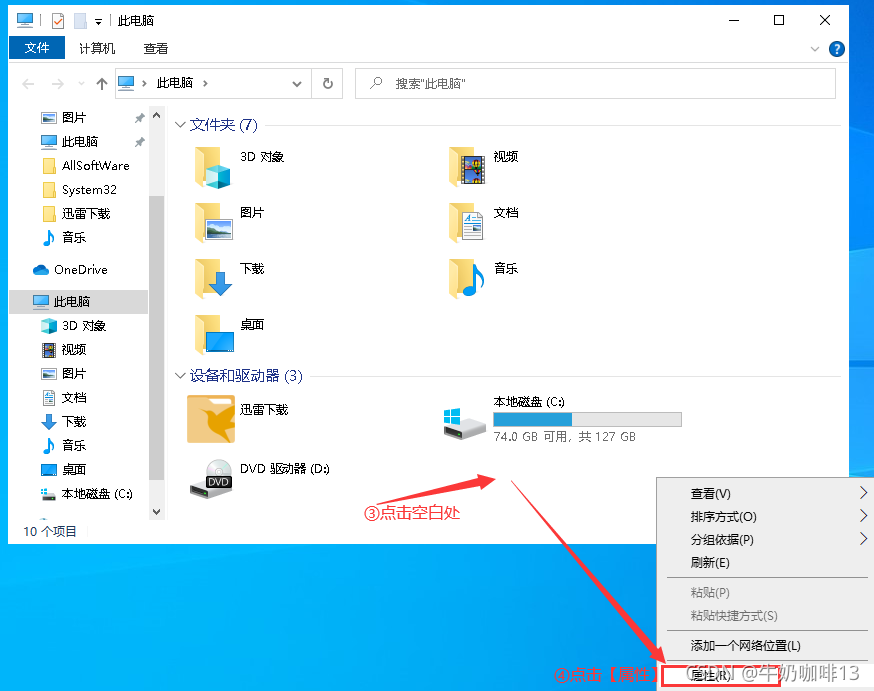Viewport: 874px width, 691px height.
Task: Switch to the 查看 ribbon tab
Action: [x=156, y=48]
